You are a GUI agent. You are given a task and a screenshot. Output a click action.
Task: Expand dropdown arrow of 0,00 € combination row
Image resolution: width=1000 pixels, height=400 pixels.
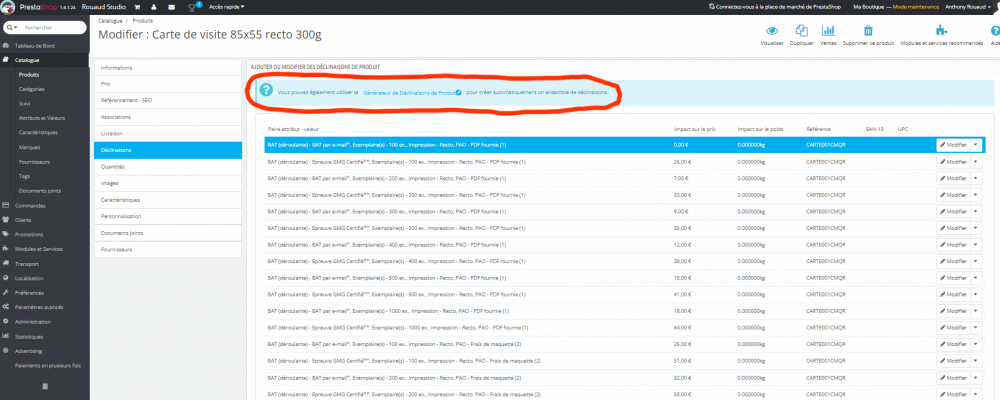point(976,145)
